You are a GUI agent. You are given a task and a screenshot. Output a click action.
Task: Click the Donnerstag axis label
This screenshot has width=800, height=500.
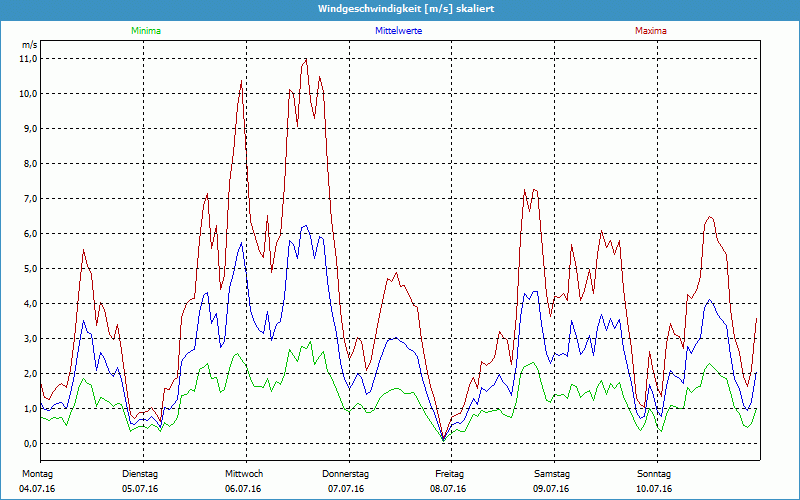tap(346, 474)
